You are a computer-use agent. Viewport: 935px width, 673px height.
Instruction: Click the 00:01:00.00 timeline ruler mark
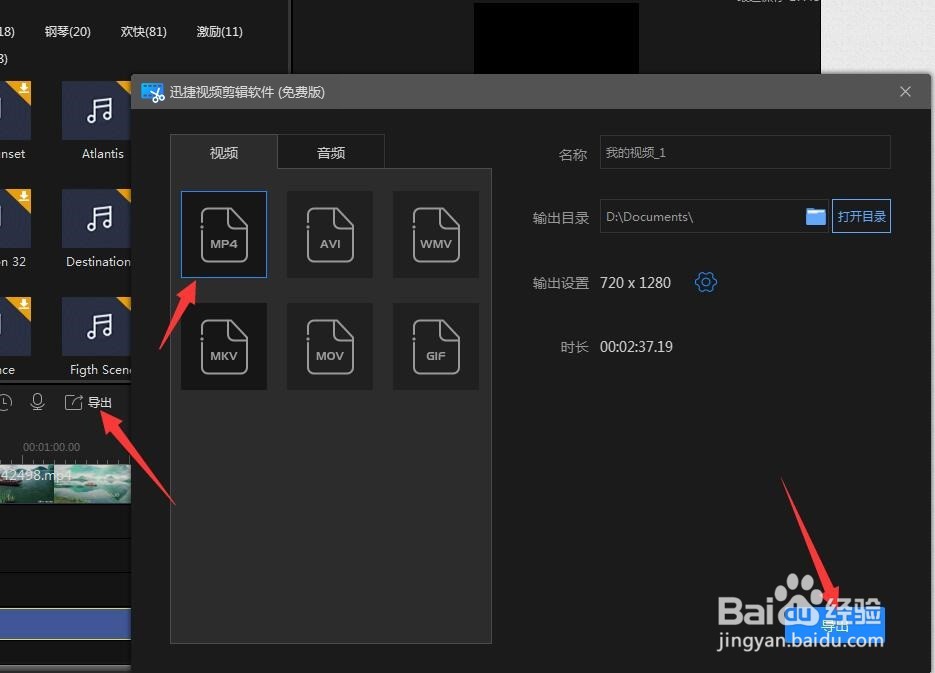pyautogui.click(x=51, y=447)
